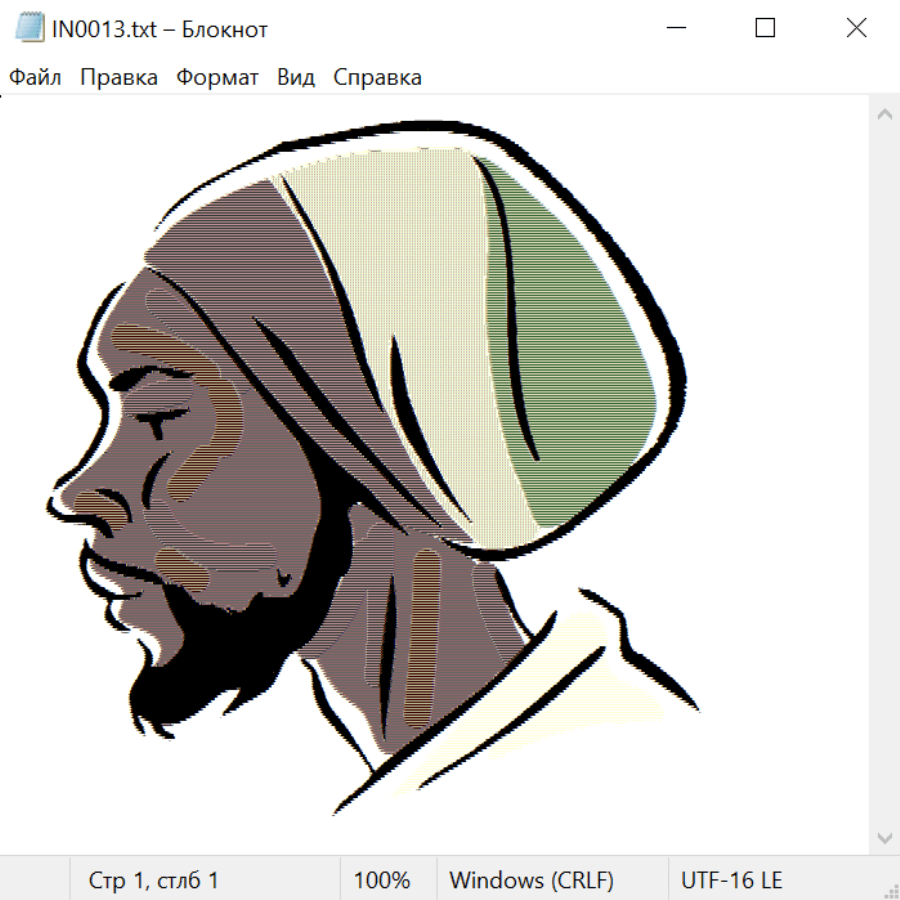The height and width of the screenshot is (900, 900).
Task: Click the 100% zoom level in status bar
Action: pos(382,880)
